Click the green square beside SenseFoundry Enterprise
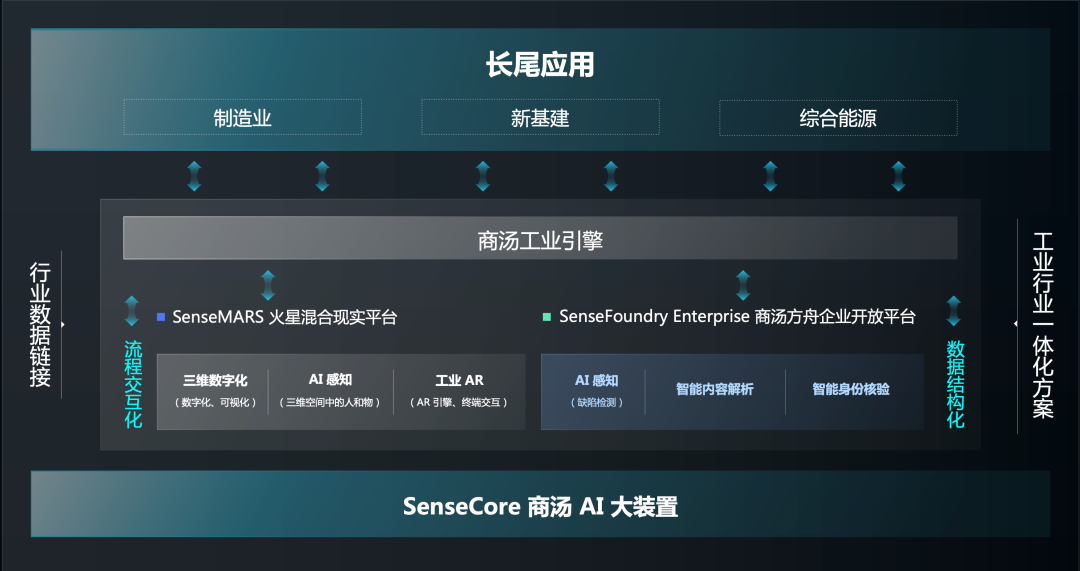The image size is (1080, 571). [547, 317]
